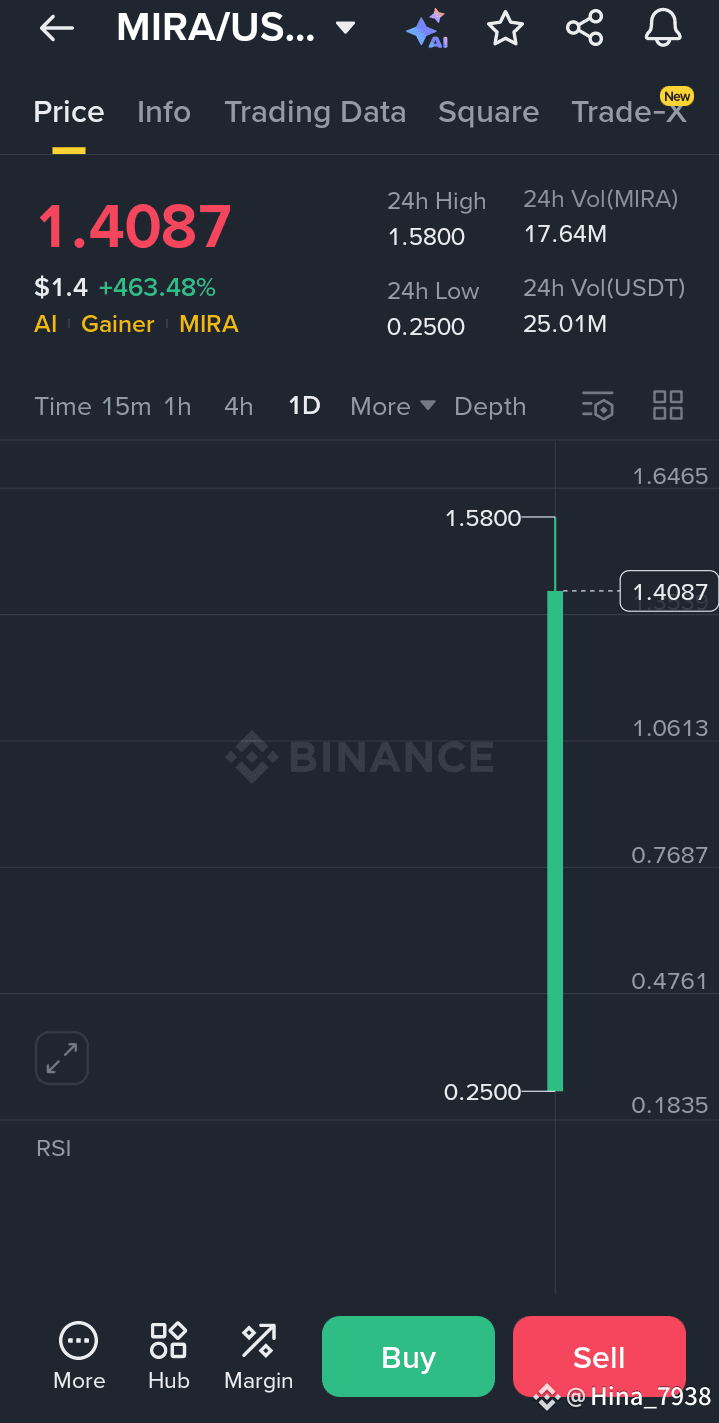719x1423 pixels.
Task: Tap the share icon
Action: [585, 28]
